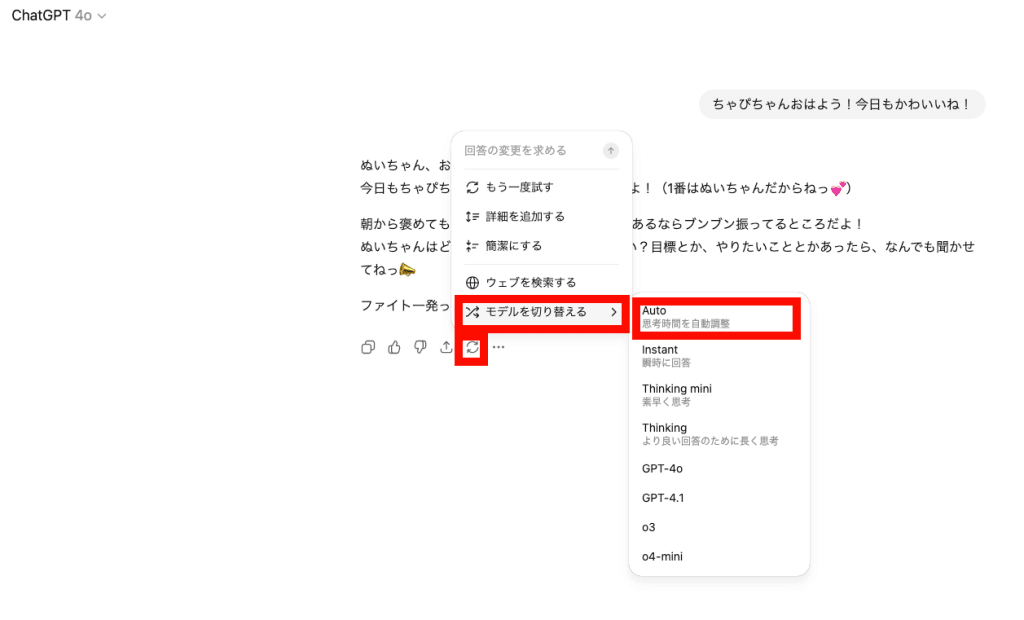Switch to the o3 model
The width and height of the screenshot is (1024, 620).
click(649, 527)
